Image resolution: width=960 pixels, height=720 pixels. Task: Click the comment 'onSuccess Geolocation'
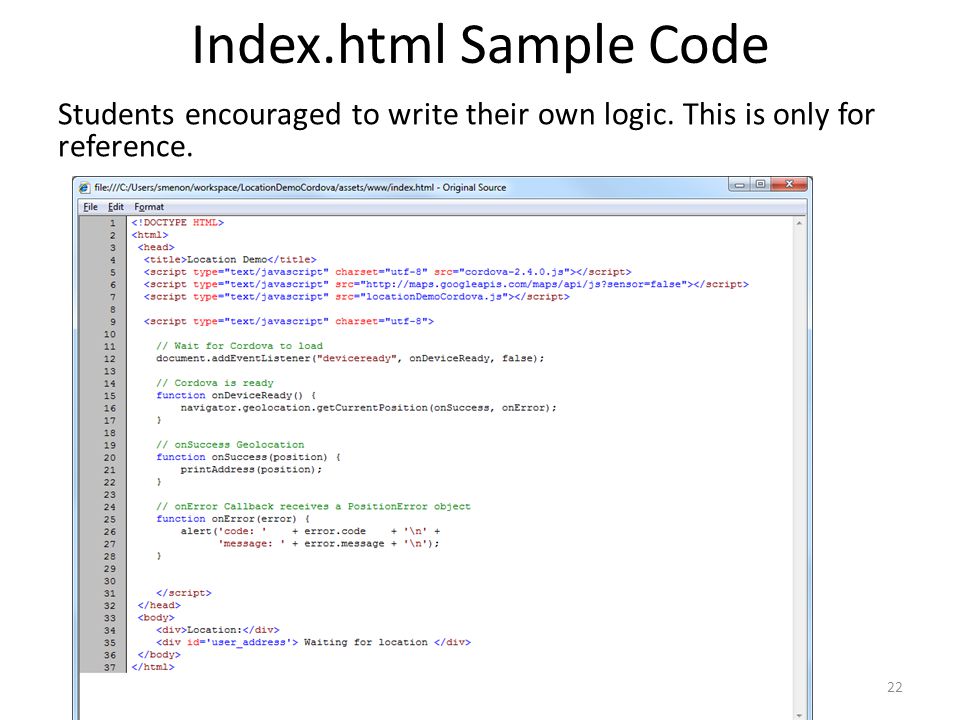click(230, 445)
